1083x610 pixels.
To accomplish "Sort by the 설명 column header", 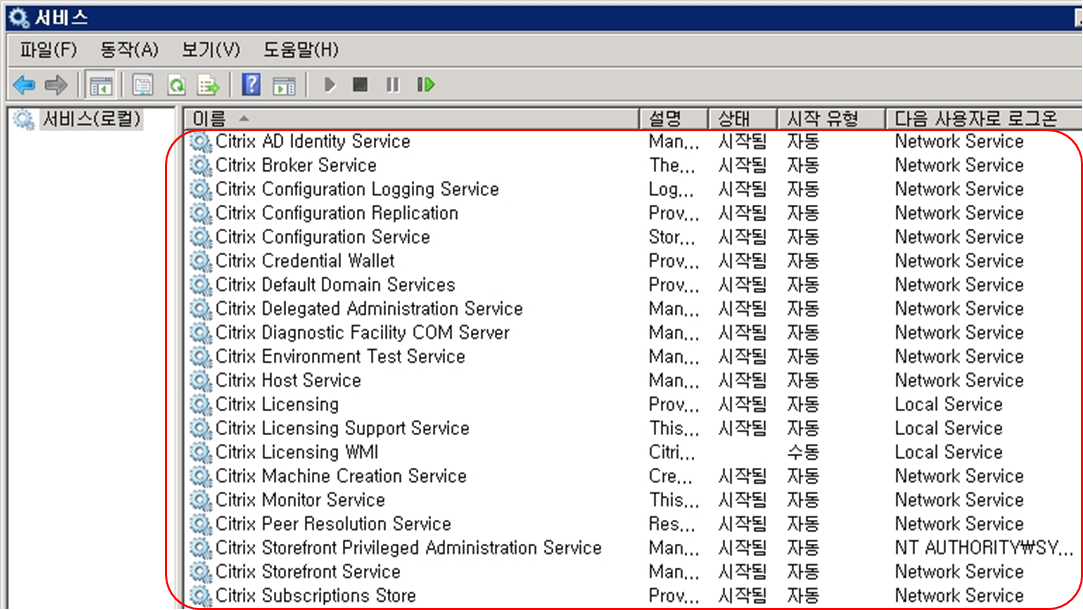I will pos(674,119).
